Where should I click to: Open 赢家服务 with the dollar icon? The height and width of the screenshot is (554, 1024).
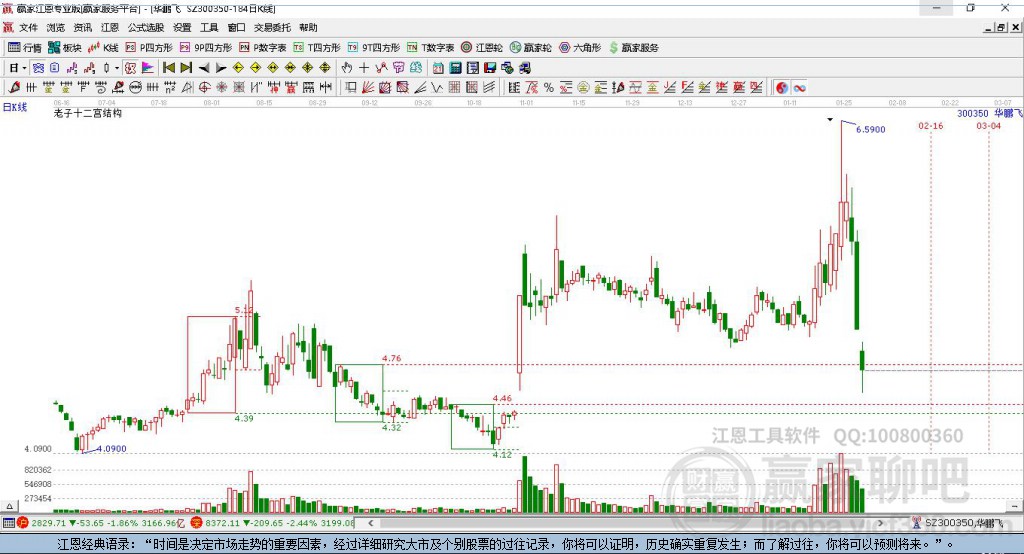[x=633, y=48]
